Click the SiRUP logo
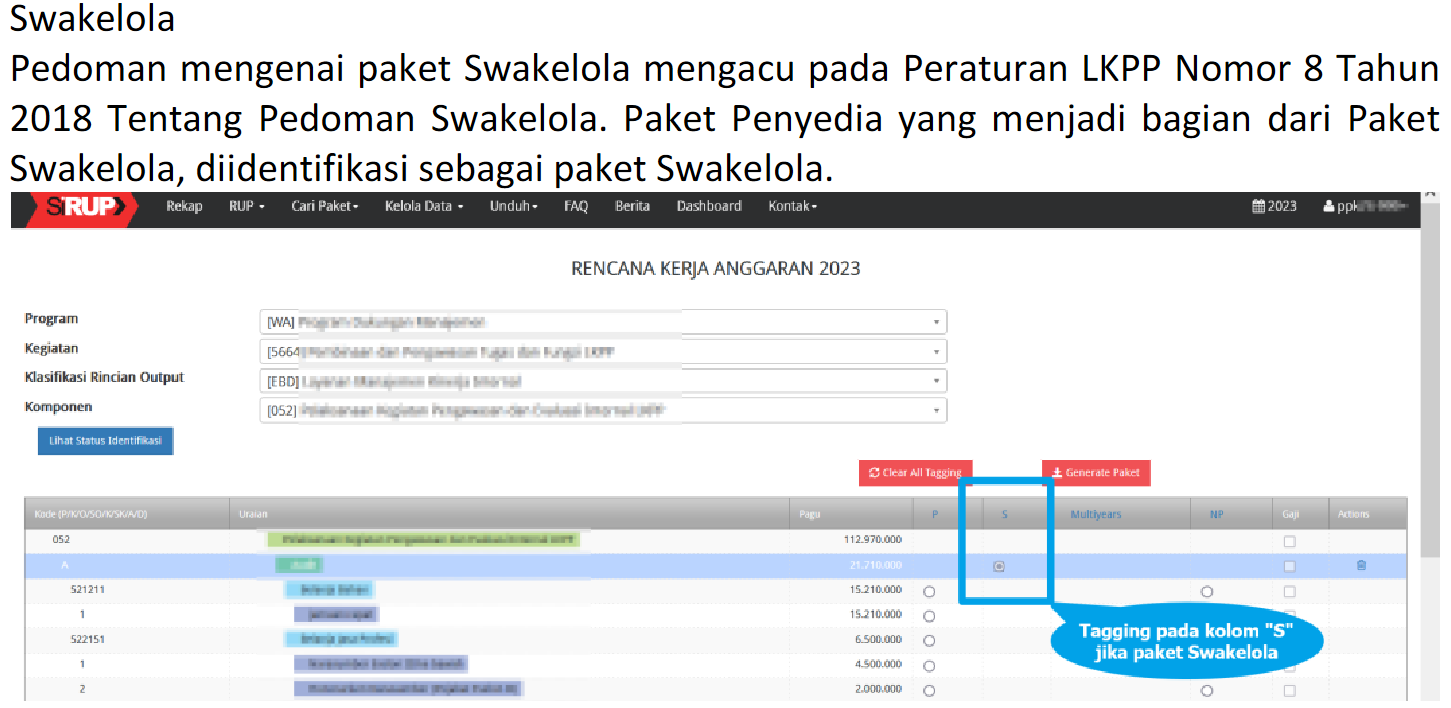Viewport: 1451px width, 708px height. pyautogui.click(x=85, y=207)
